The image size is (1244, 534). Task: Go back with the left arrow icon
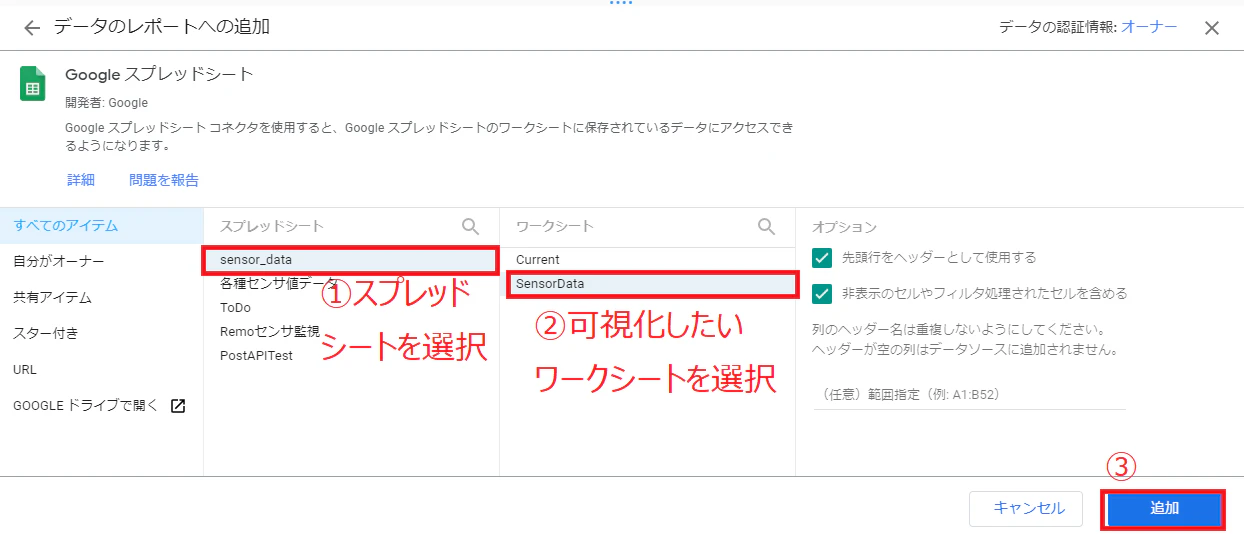(x=32, y=28)
